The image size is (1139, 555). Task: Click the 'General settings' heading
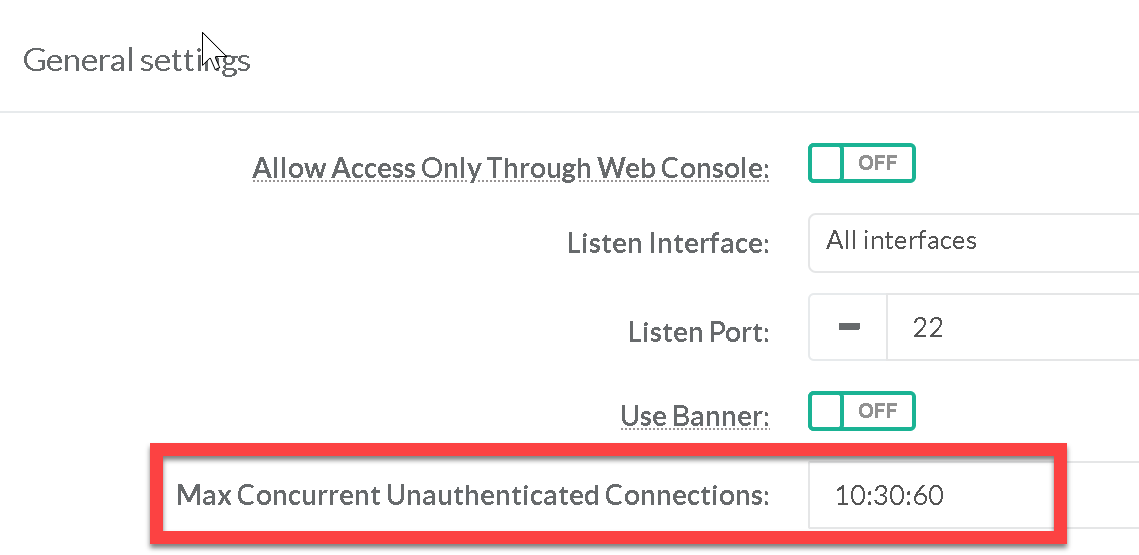(136, 61)
